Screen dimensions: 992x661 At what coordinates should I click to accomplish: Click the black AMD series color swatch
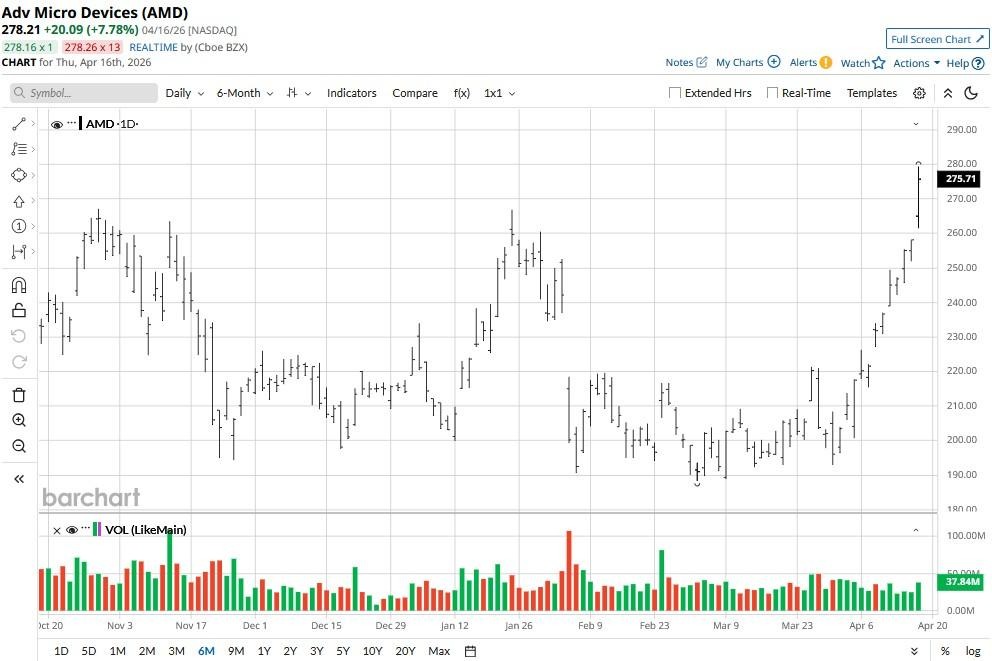[x=80, y=123]
